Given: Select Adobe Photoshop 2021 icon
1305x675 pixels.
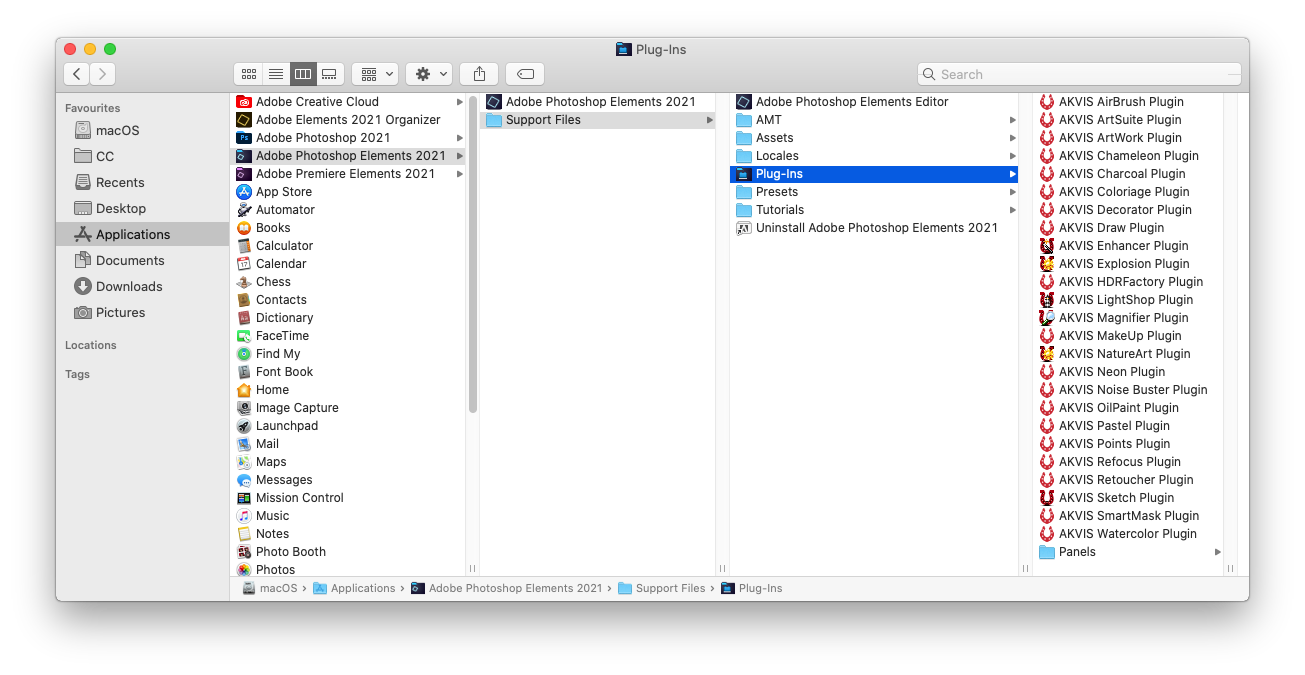Looking at the screenshot, I should point(244,138).
